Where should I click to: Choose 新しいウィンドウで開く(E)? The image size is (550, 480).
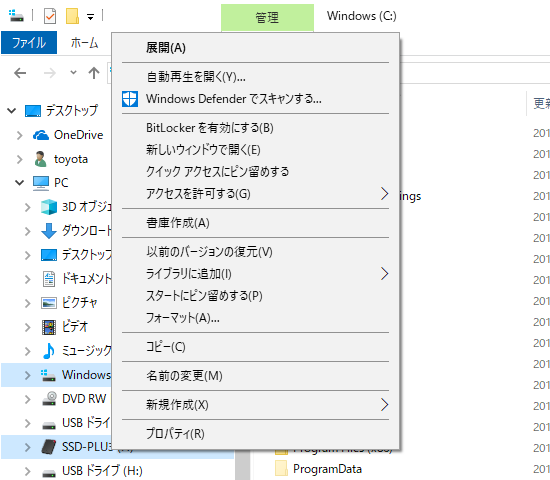tap(255, 150)
